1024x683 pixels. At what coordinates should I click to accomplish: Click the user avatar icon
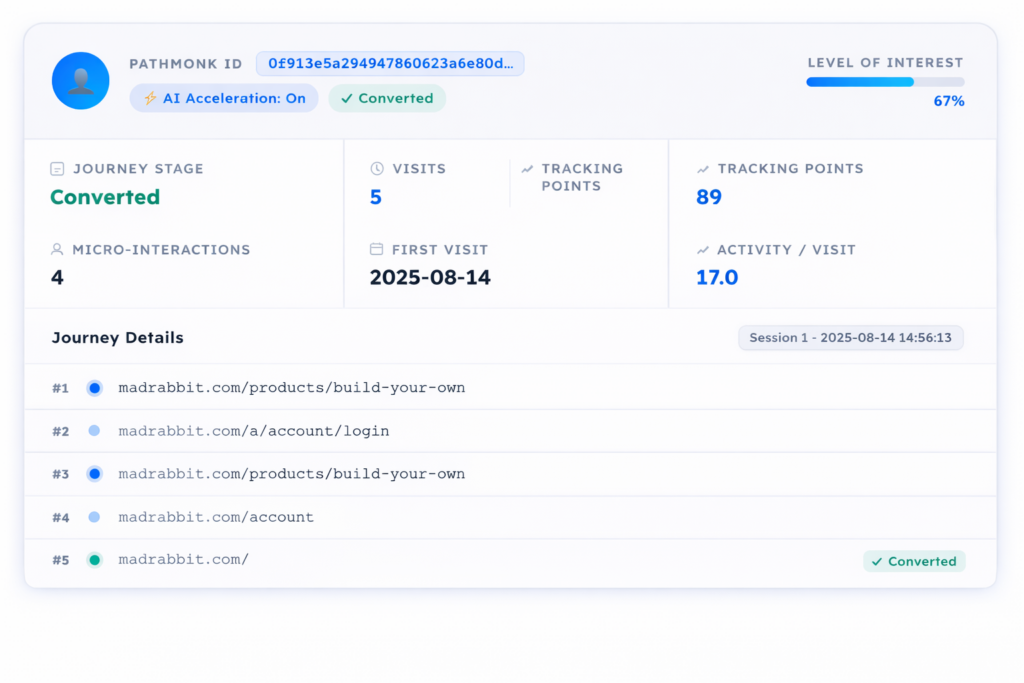(x=80, y=81)
